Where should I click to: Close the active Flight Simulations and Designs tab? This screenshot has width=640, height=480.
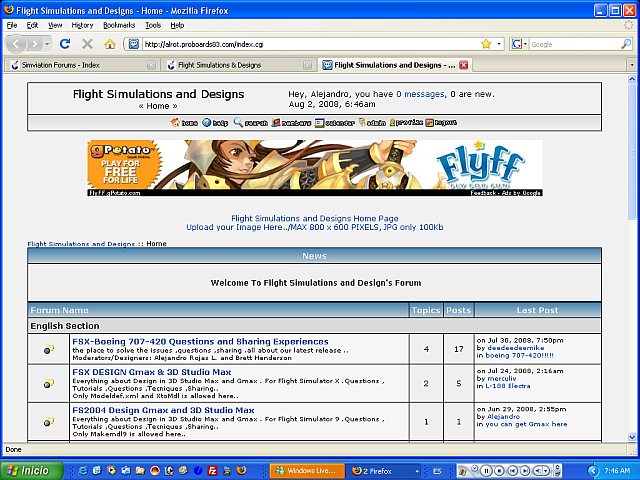(x=463, y=65)
